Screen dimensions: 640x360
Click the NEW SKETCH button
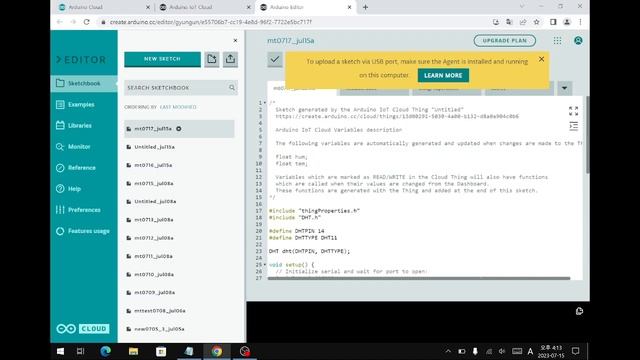162,59
